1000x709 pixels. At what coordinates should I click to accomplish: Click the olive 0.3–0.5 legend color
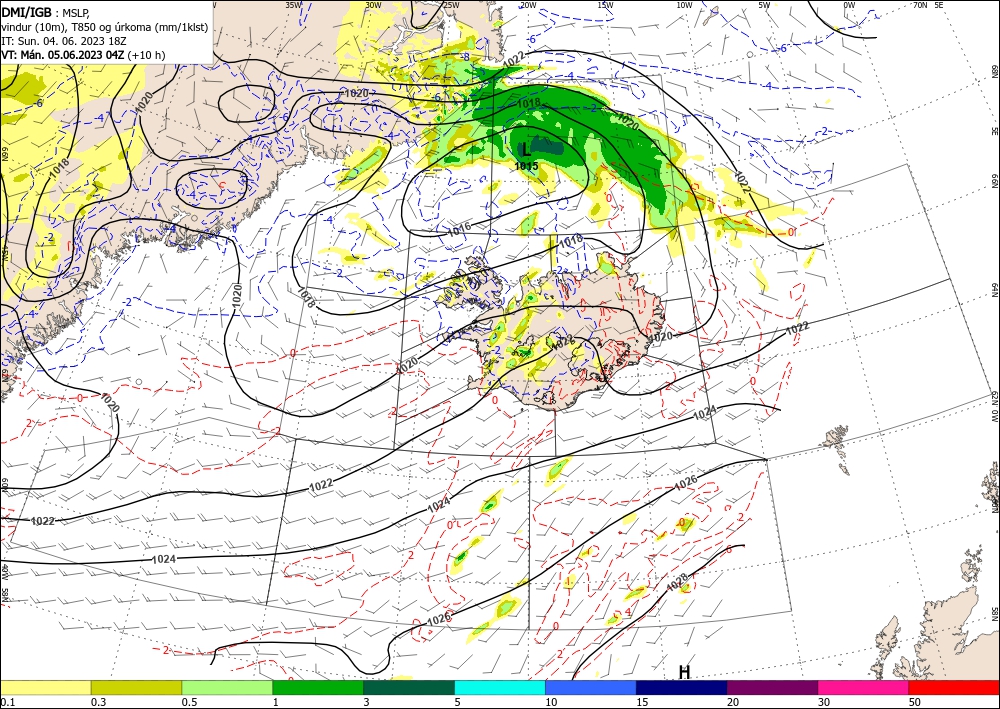[x=136, y=687]
